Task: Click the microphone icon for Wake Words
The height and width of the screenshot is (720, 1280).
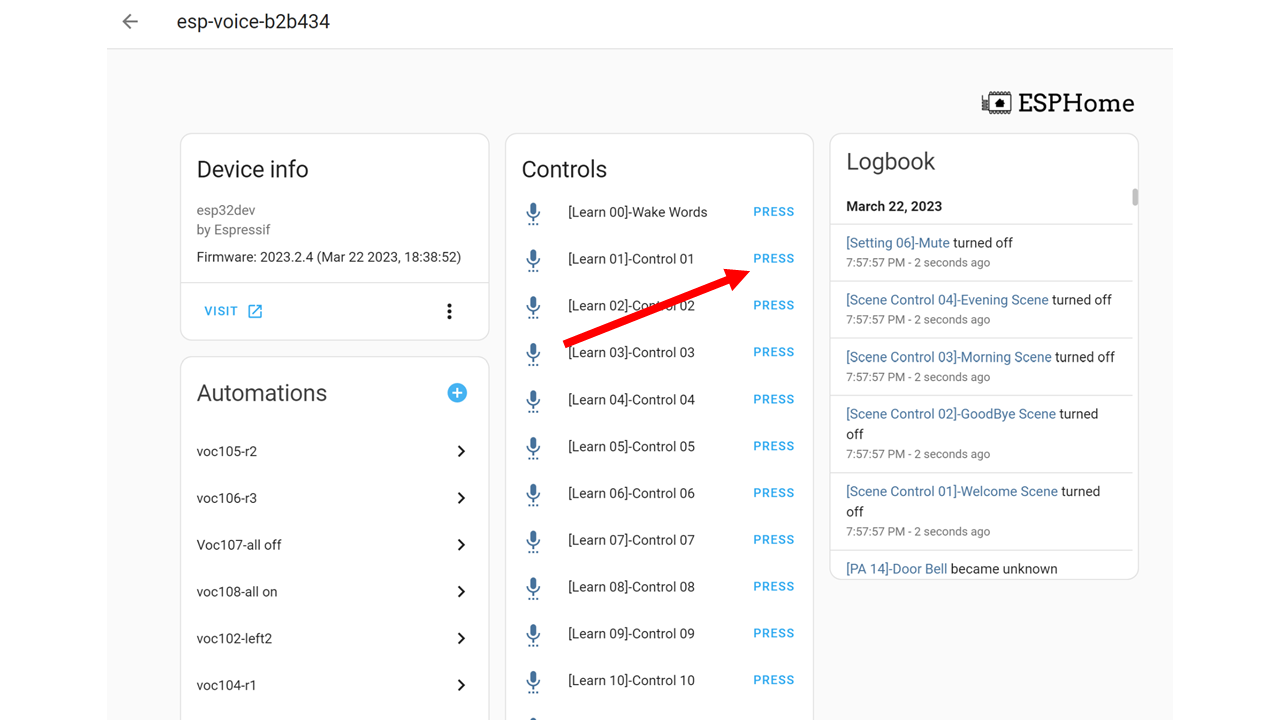Action: click(533, 213)
